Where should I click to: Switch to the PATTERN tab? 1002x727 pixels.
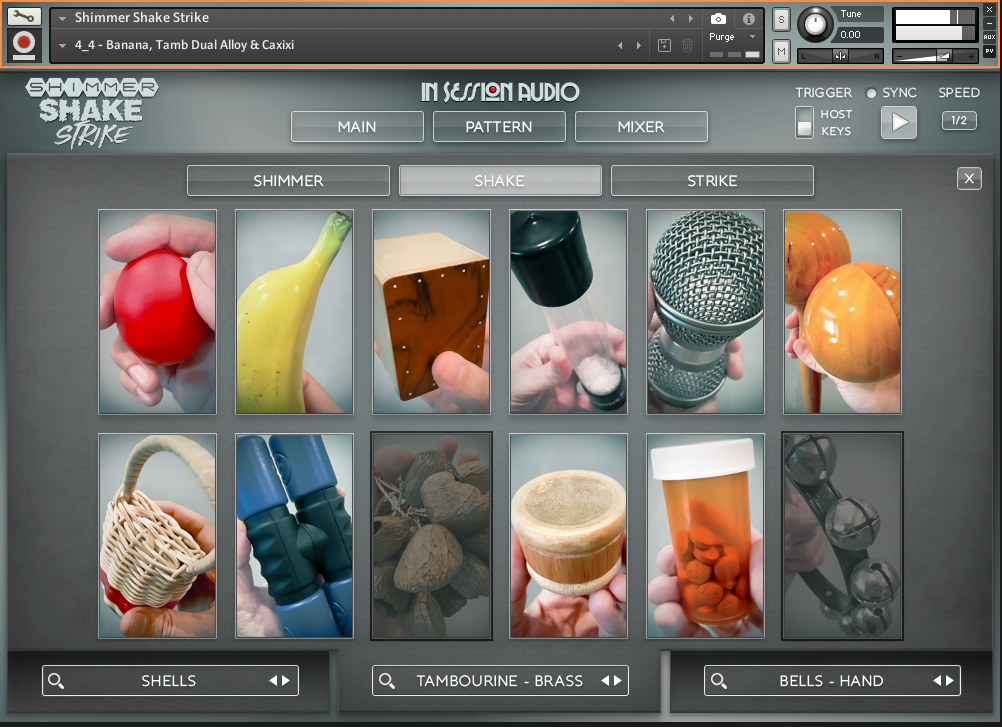(498, 126)
